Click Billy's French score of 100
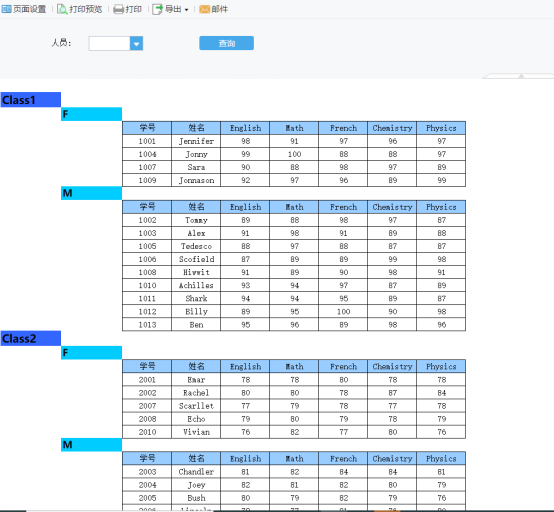Viewport: 554px width, 512px height. [x=343, y=312]
